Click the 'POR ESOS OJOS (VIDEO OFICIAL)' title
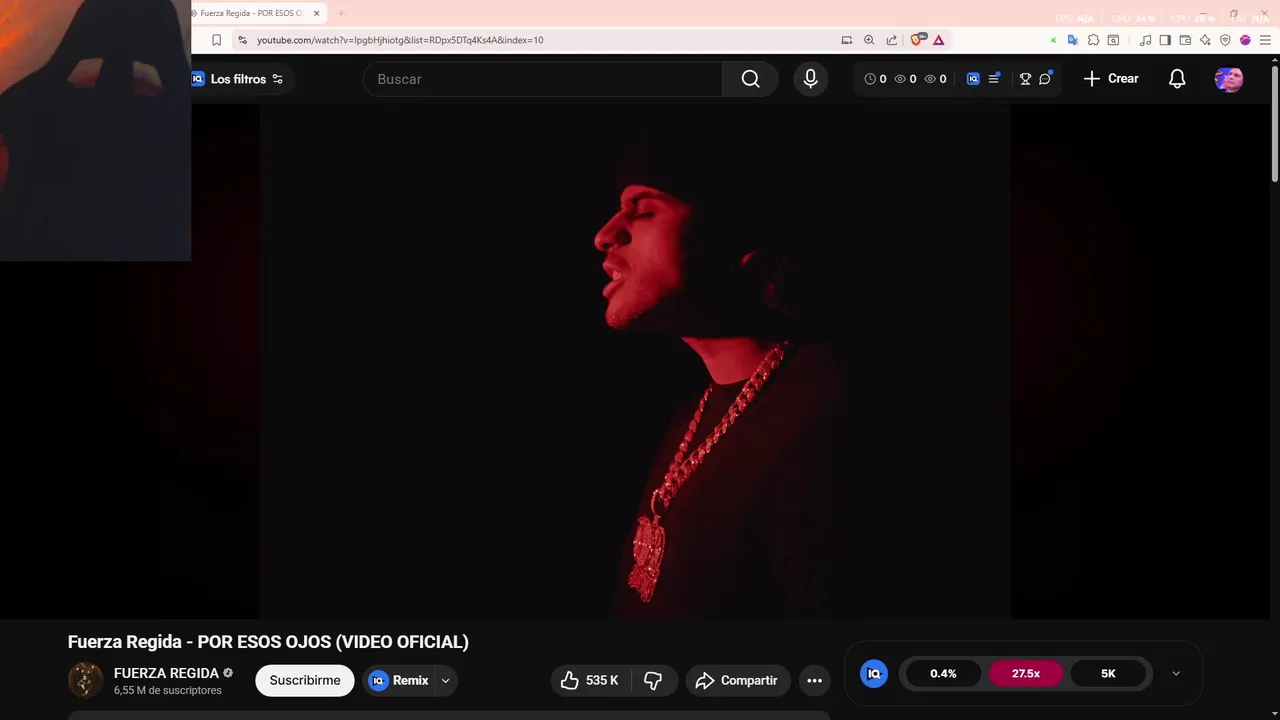 268,642
